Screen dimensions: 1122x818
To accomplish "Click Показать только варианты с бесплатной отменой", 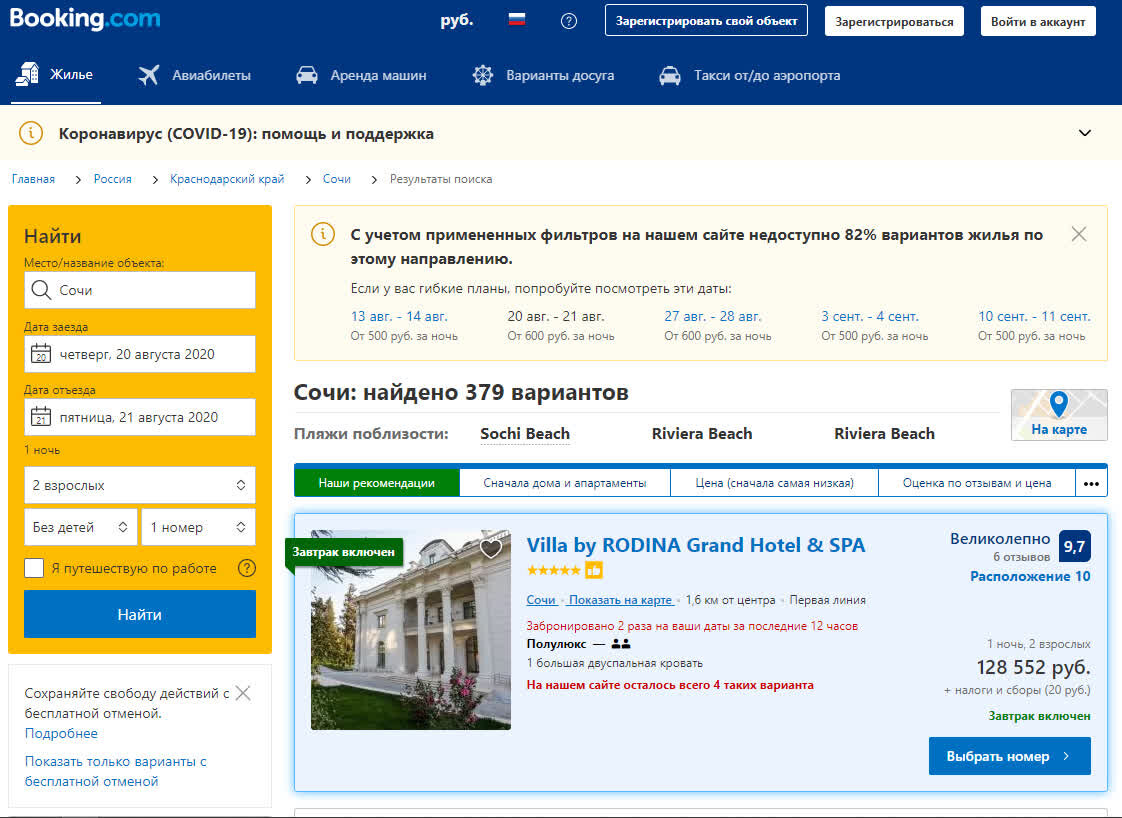I will (x=115, y=771).
